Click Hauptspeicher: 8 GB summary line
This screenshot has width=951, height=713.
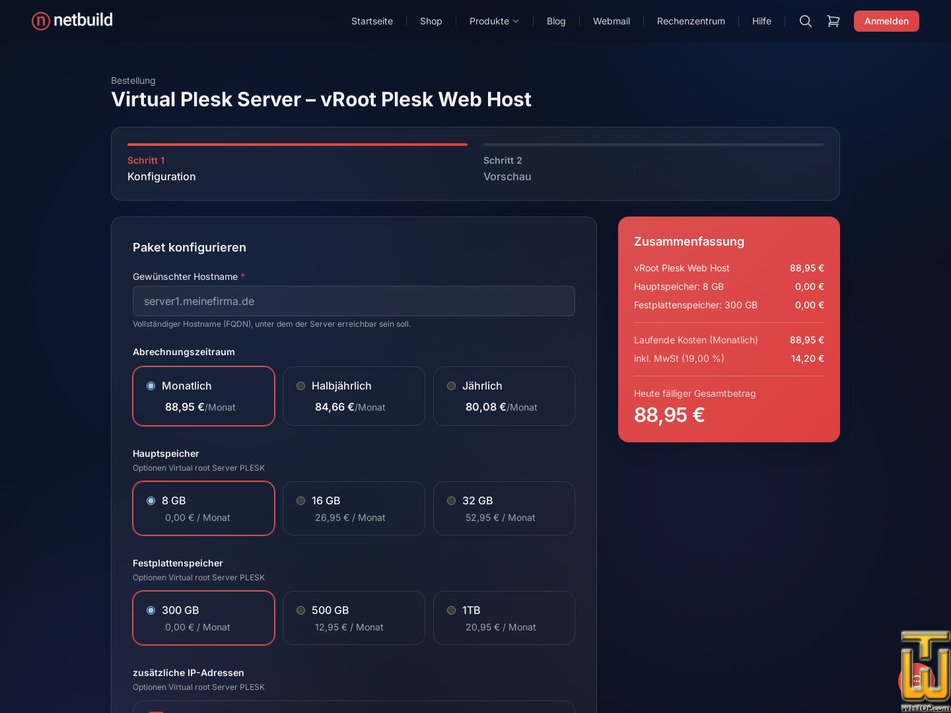[x=729, y=286]
